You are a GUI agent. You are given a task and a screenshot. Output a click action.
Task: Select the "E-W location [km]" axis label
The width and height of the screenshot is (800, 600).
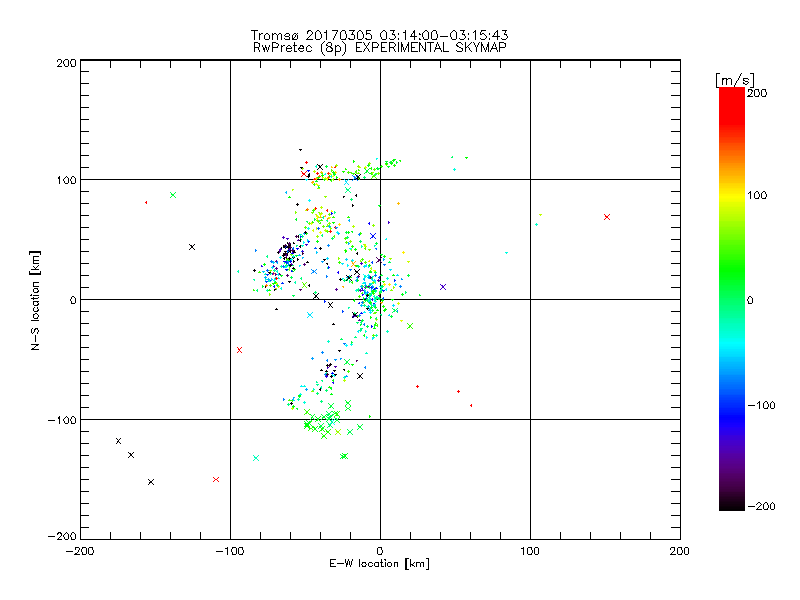[379, 564]
